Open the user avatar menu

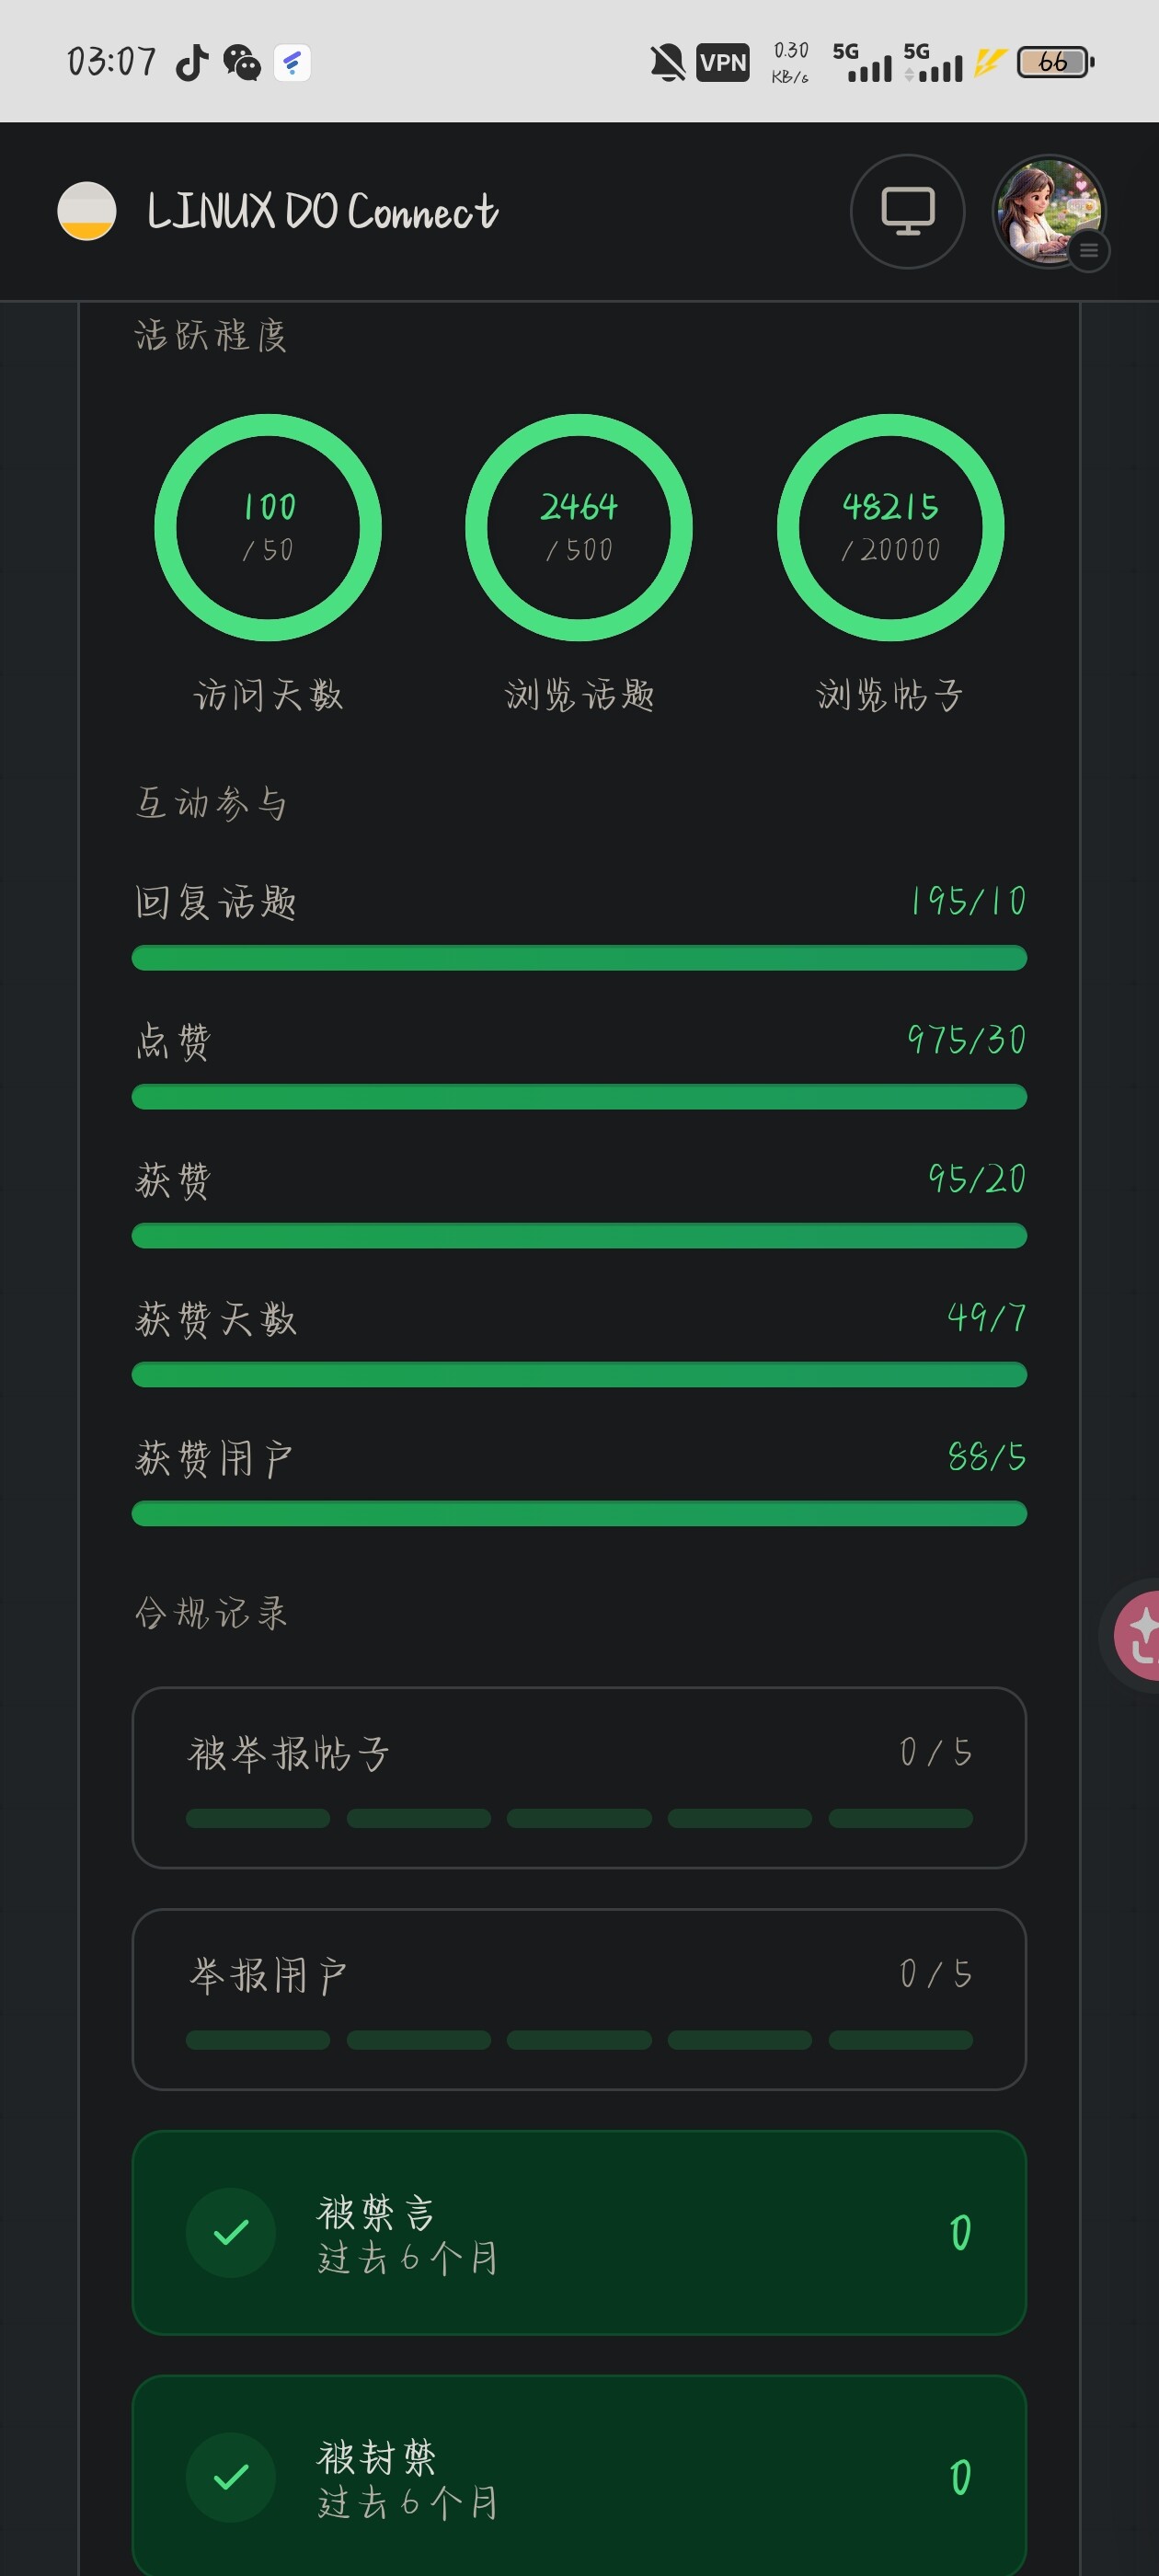[1049, 211]
